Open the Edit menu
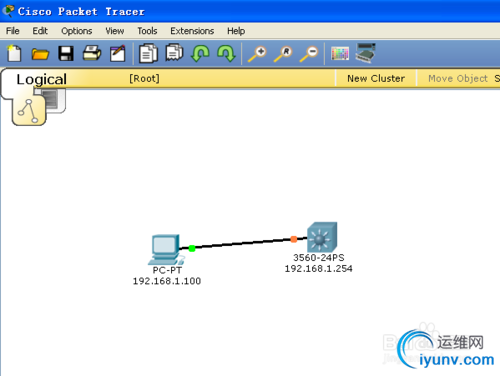 tap(40, 31)
